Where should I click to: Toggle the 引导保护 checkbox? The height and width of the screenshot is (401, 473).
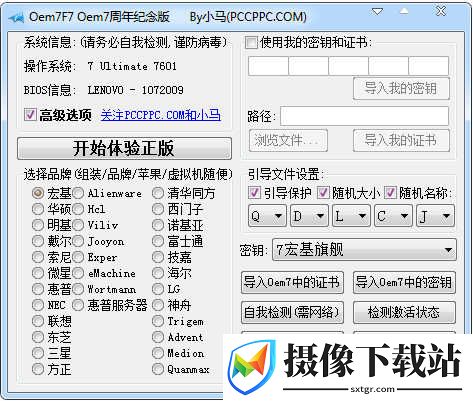point(254,193)
